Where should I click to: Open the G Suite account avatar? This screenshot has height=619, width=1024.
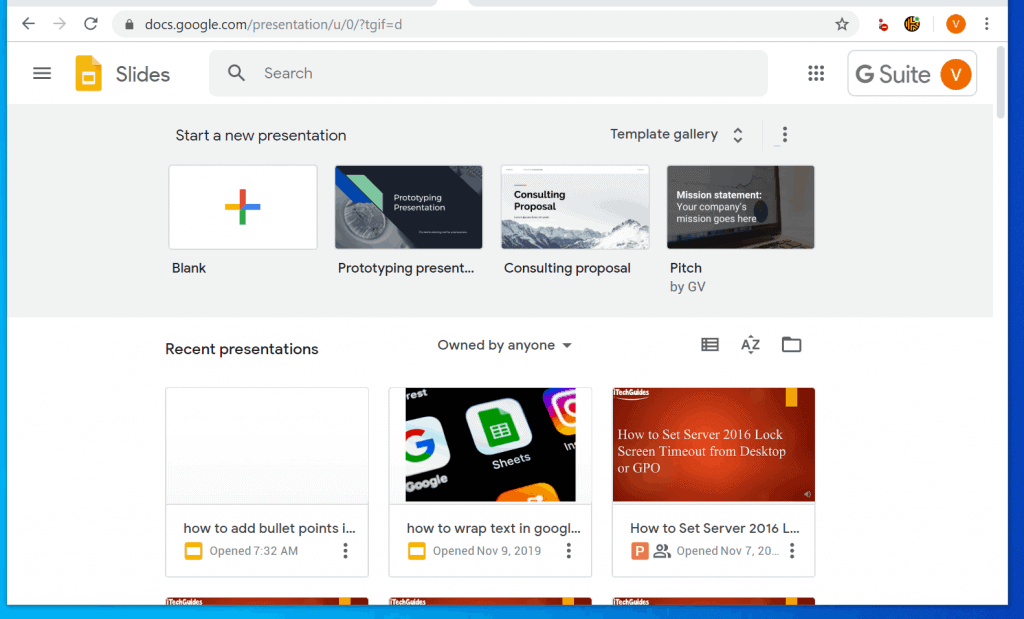(955, 74)
